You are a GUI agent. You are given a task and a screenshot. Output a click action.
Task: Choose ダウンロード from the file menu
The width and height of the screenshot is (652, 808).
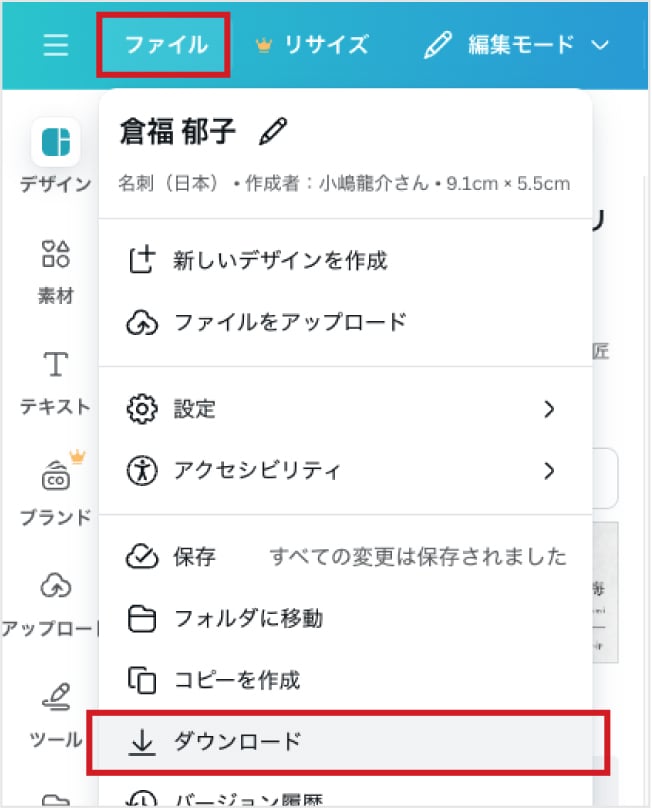pyautogui.click(x=237, y=741)
